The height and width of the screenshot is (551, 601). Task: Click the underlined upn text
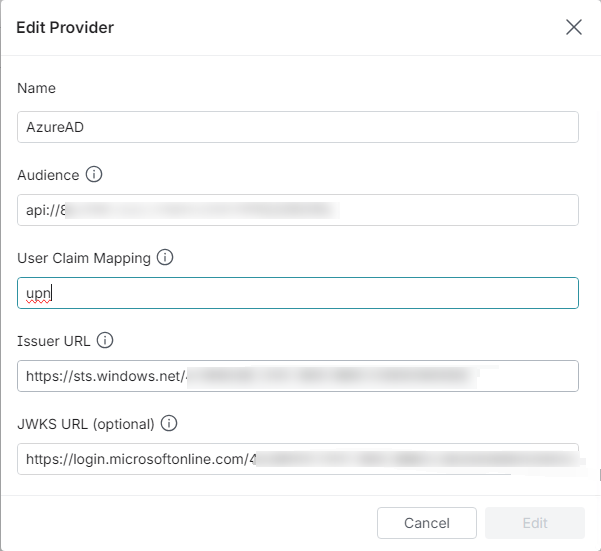point(38,294)
